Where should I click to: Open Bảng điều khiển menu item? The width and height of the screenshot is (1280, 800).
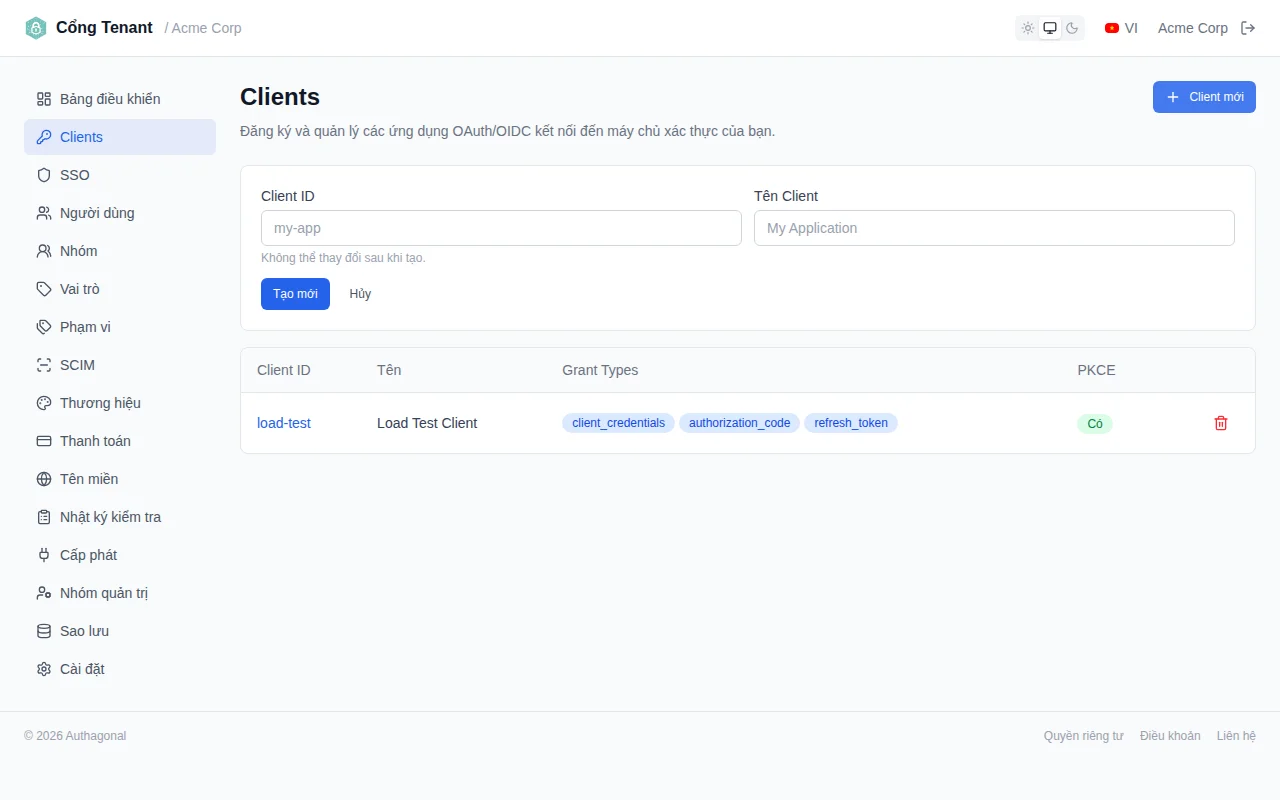pyautogui.click(x=120, y=99)
